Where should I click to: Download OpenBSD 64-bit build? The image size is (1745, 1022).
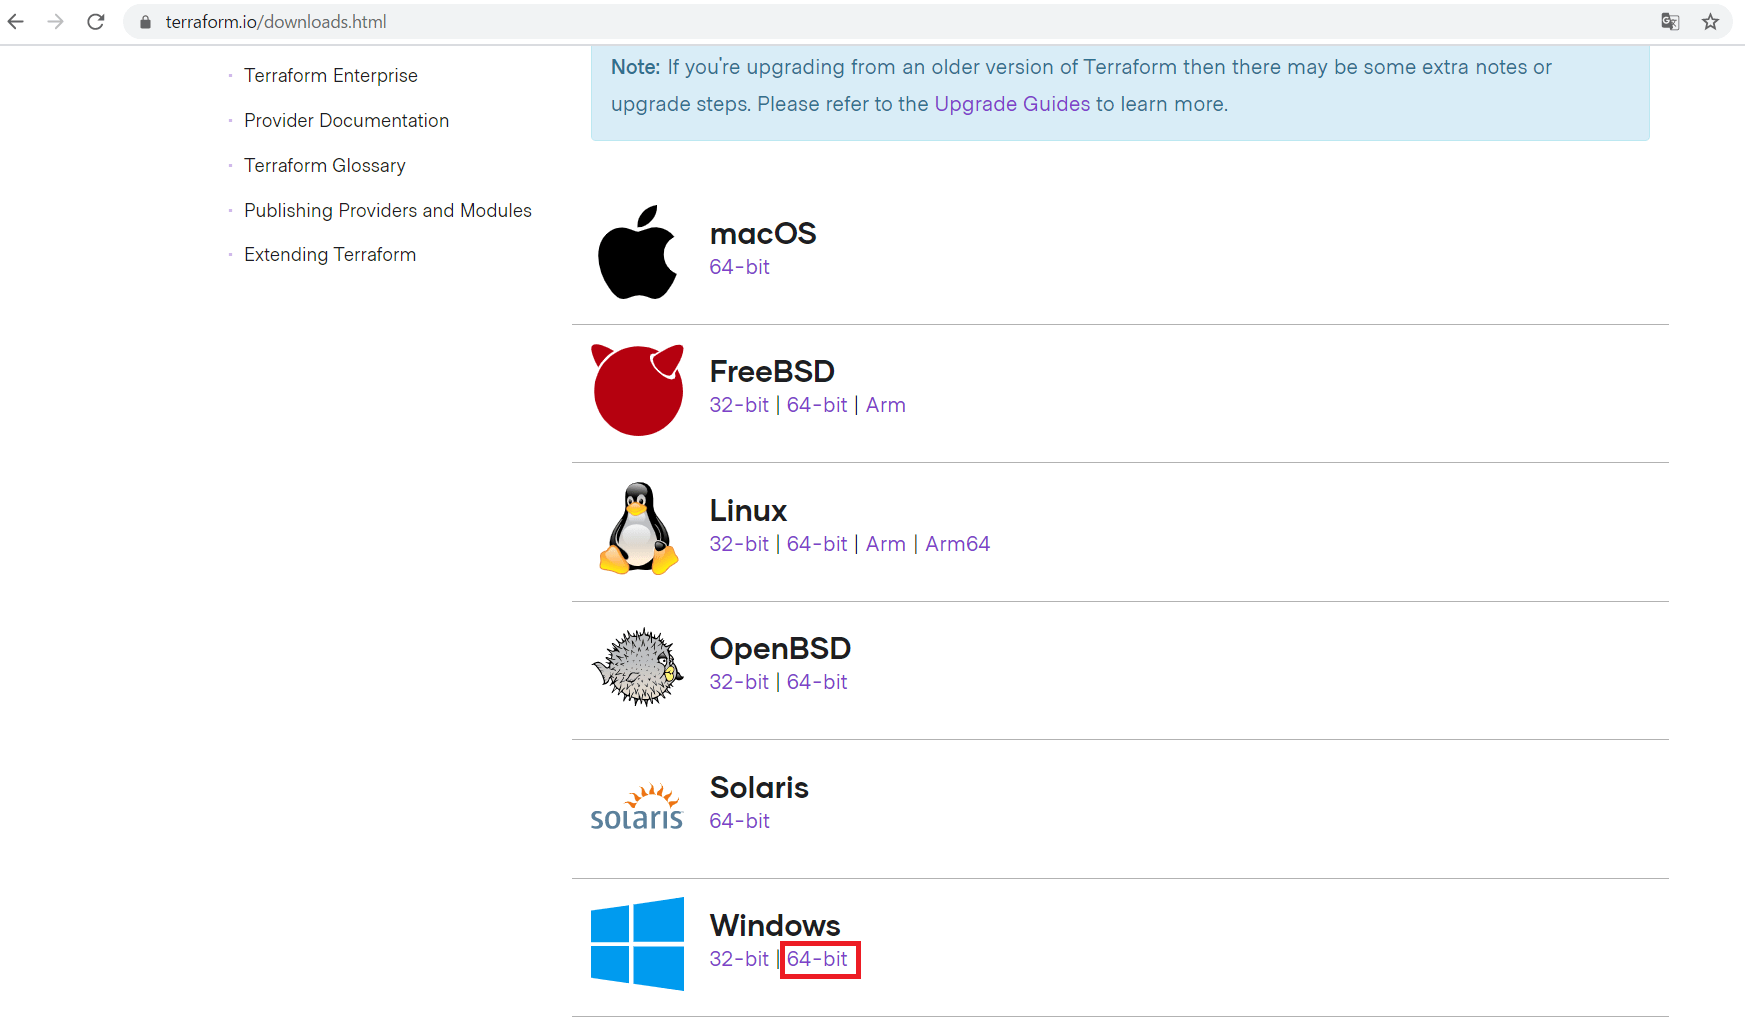[x=817, y=682]
